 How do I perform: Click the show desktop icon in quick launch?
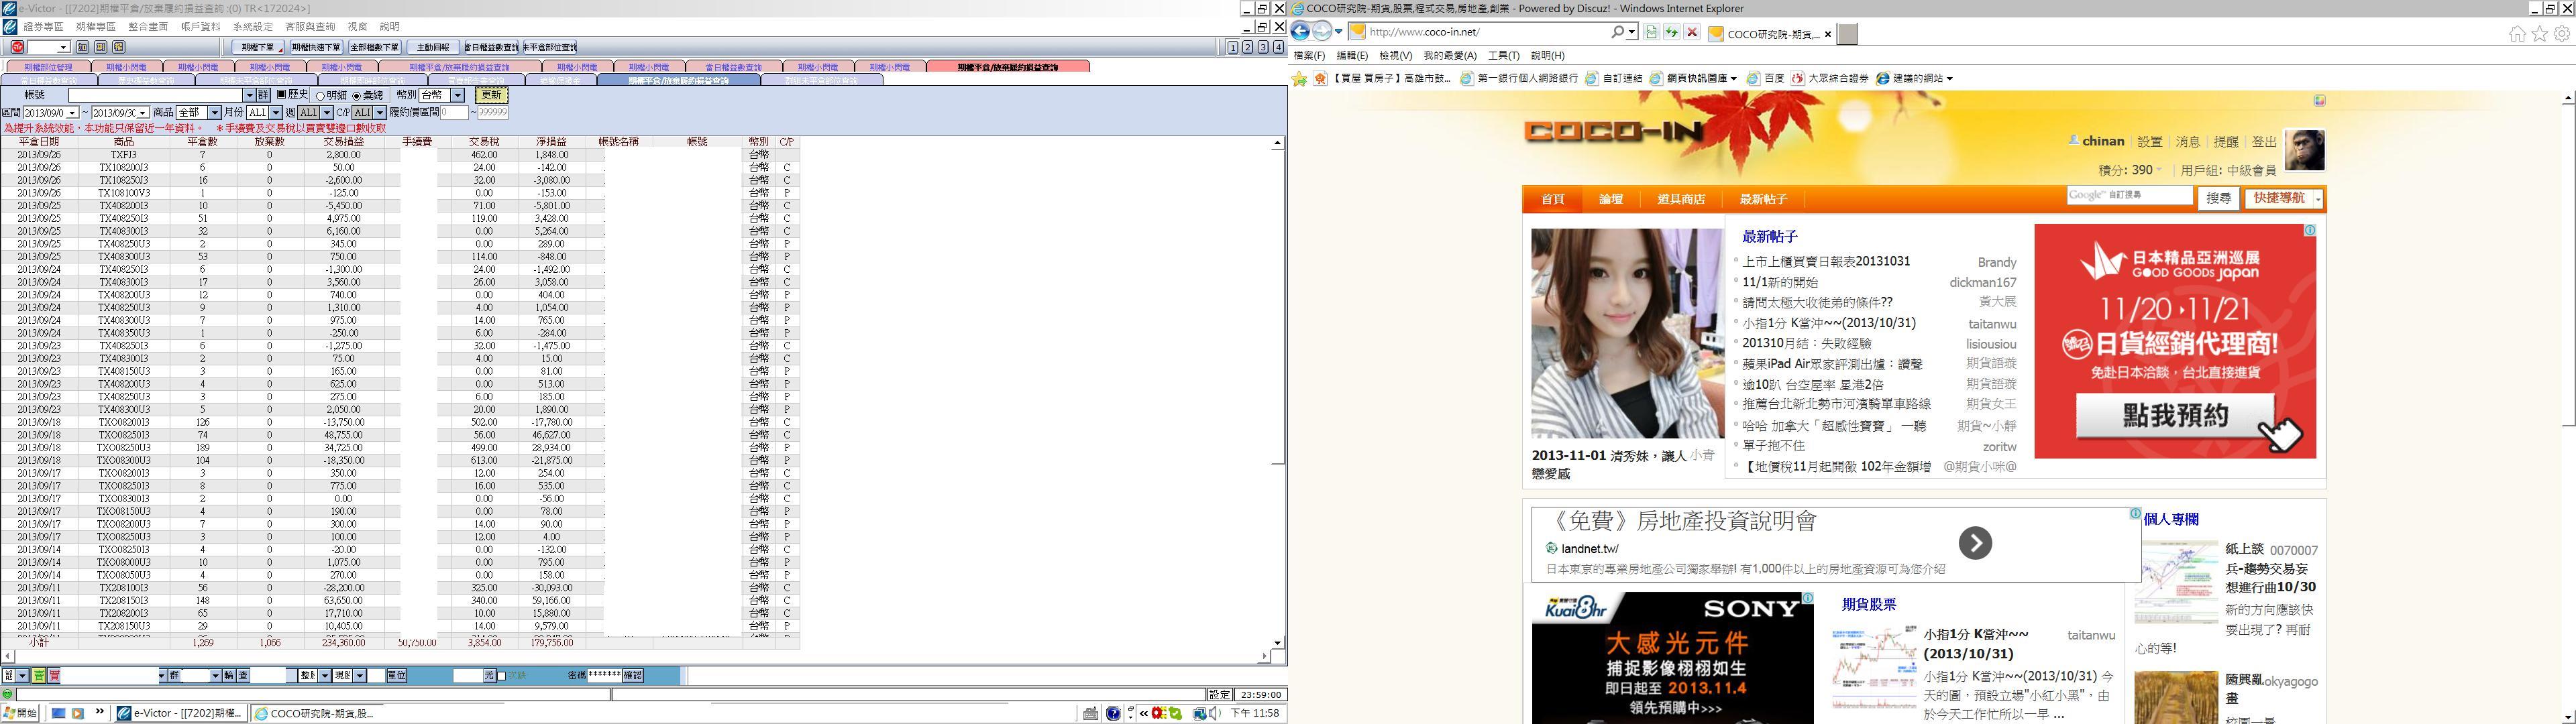pos(59,713)
